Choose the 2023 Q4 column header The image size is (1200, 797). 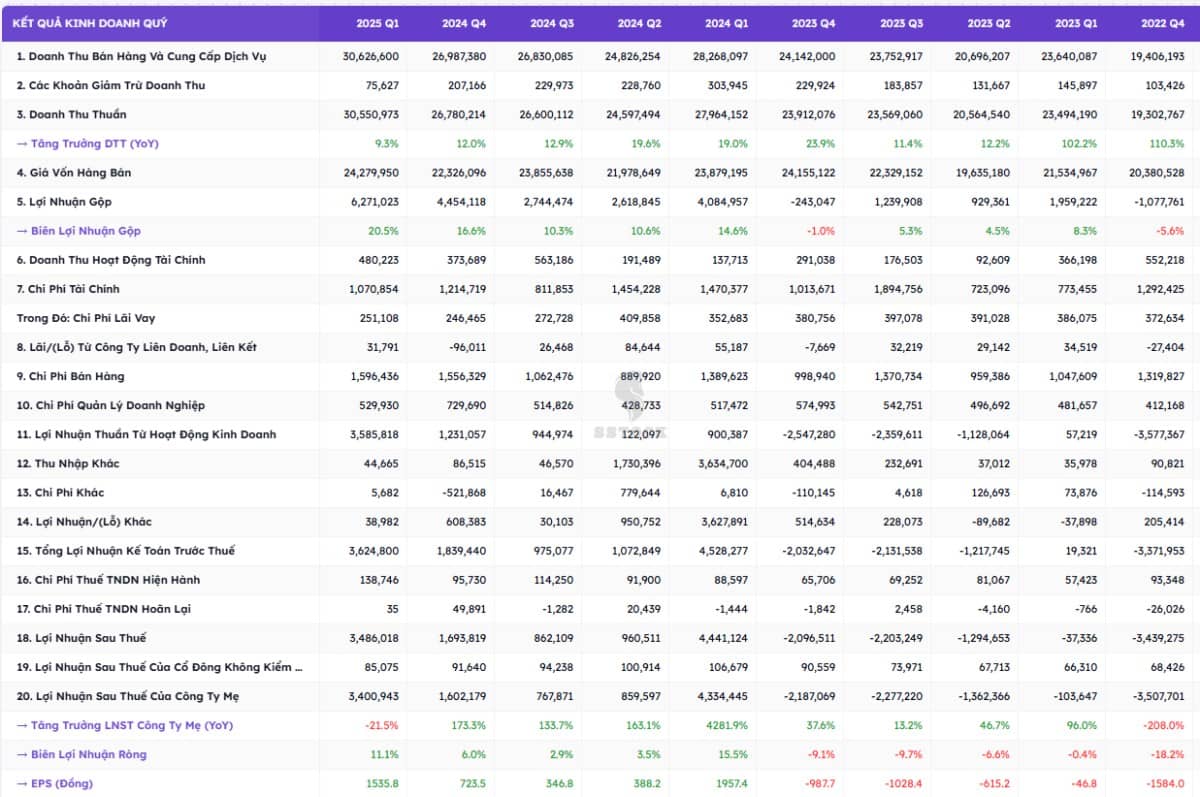coord(813,23)
